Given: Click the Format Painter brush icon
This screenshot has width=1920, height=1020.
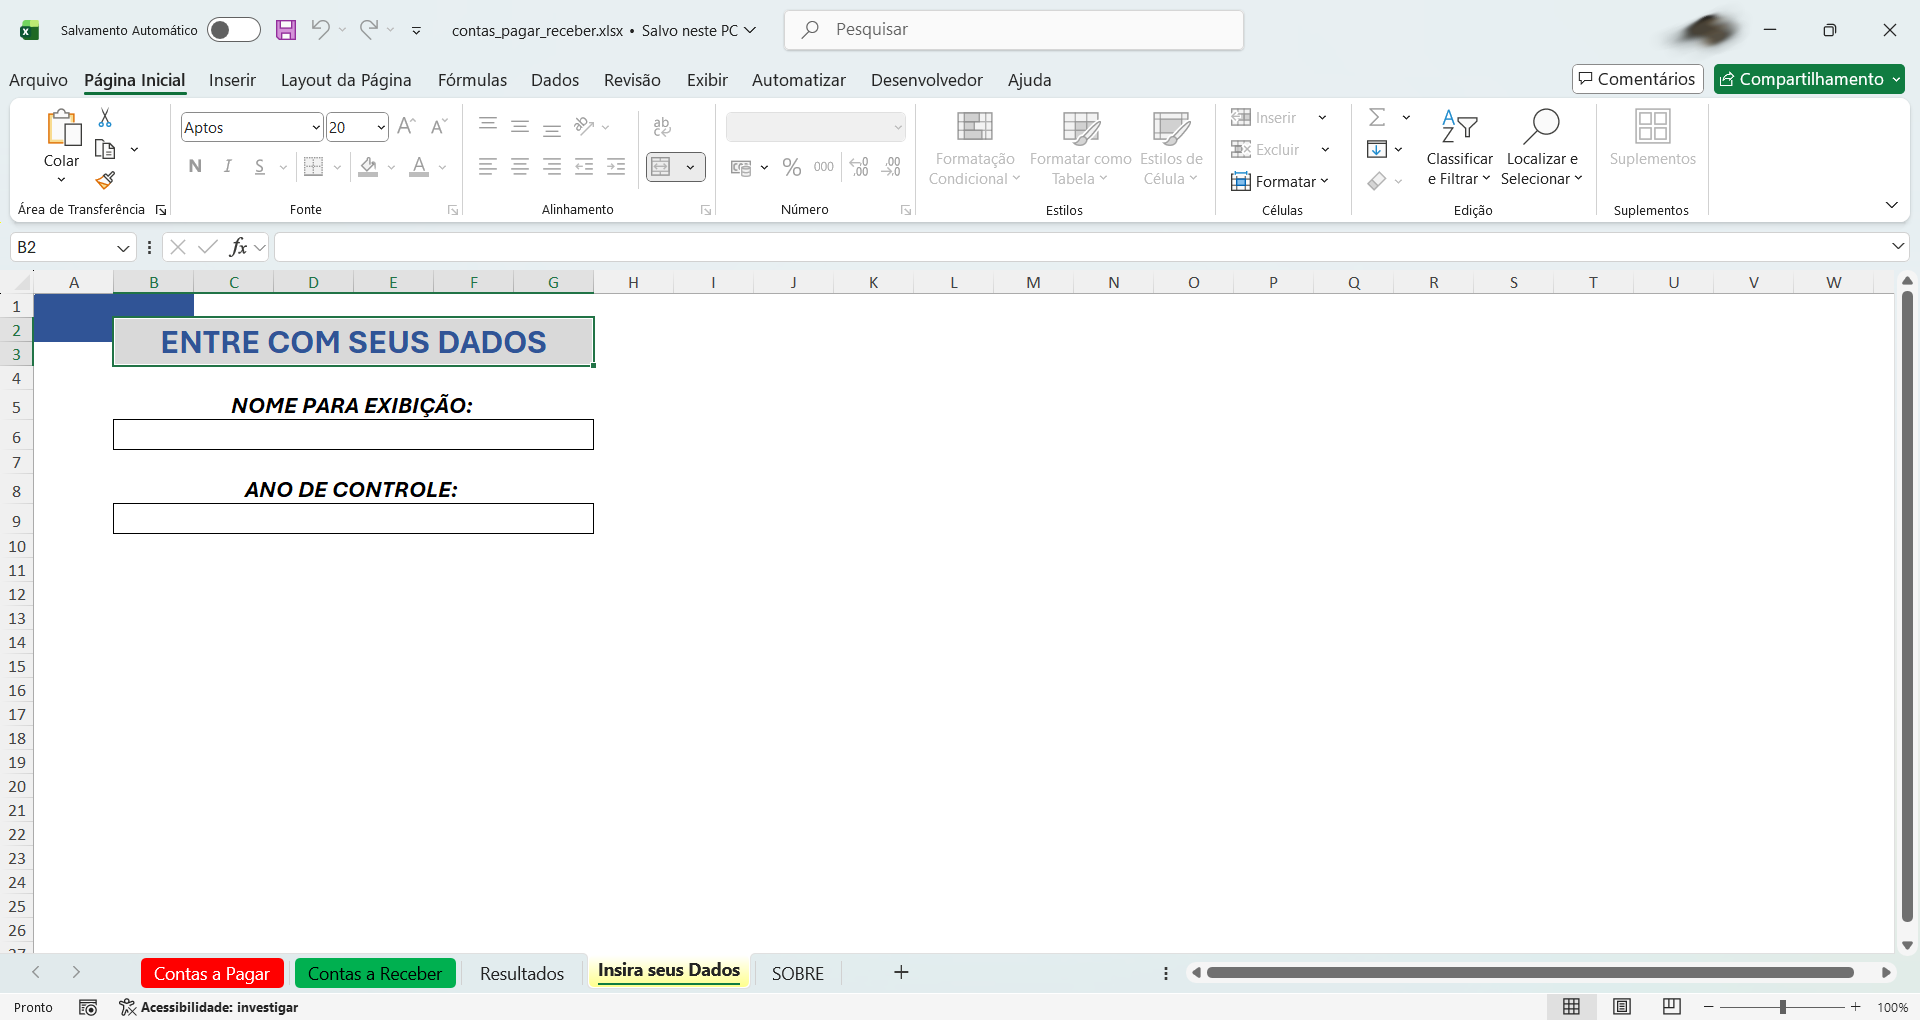Looking at the screenshot, I should coord(105,181).
